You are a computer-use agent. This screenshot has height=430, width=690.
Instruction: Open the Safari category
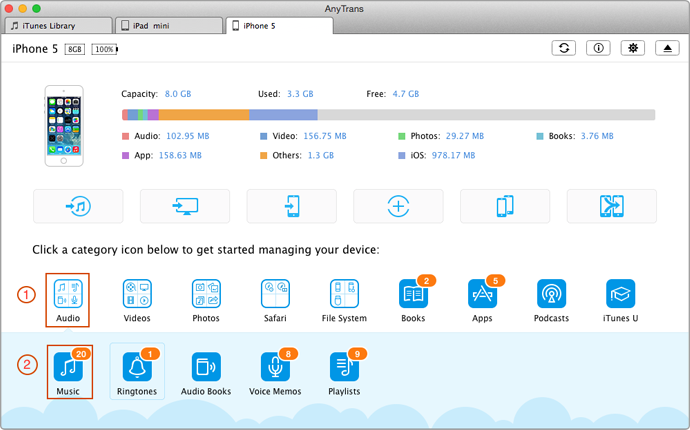[x=275, y=300]
